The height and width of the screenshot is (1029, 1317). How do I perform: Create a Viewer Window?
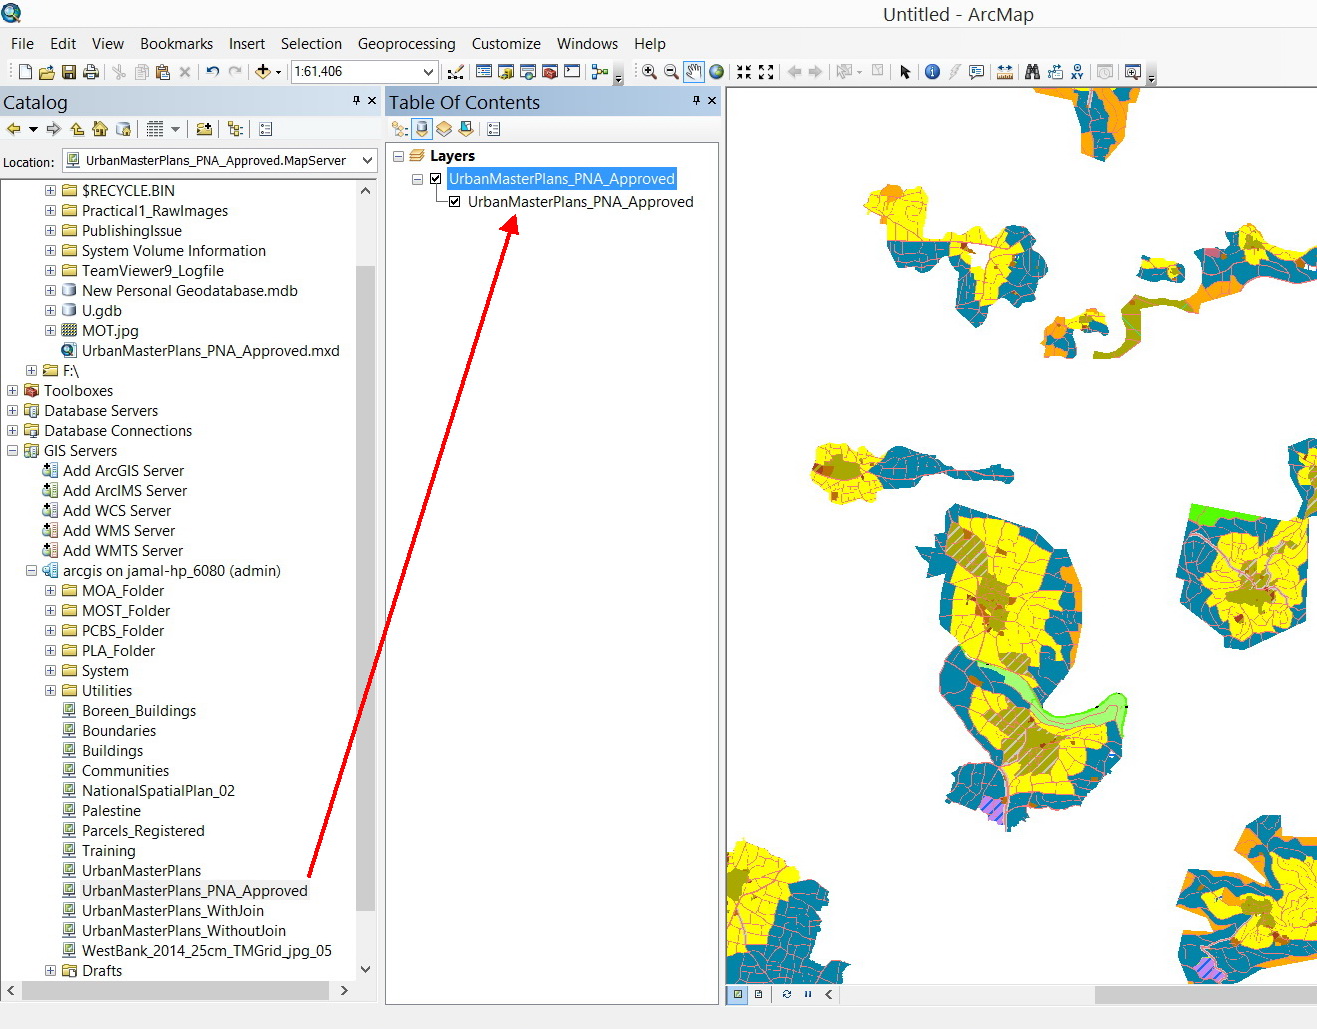pos(1133,72)
